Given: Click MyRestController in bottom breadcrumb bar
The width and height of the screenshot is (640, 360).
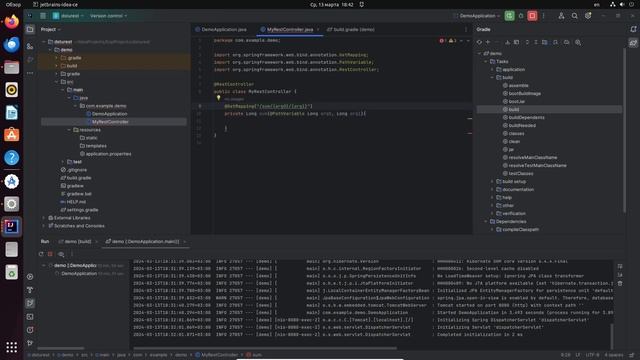Looking at the screenshot, I should pyautogui.click(x=219, y=355).
